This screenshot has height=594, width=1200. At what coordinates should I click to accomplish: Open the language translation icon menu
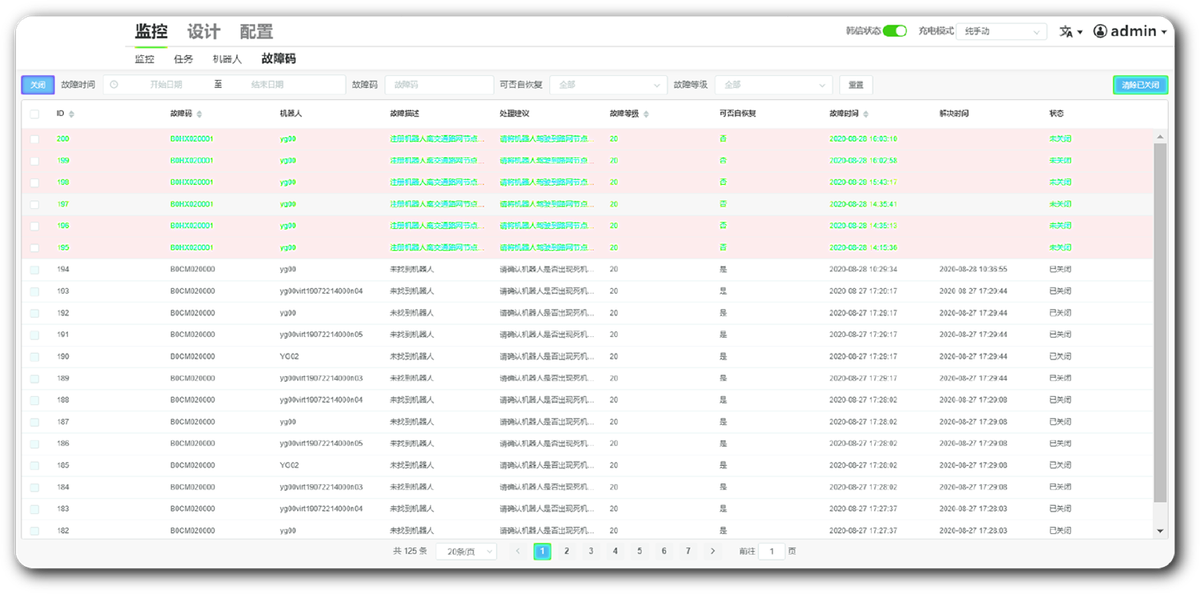[1069, 32]
